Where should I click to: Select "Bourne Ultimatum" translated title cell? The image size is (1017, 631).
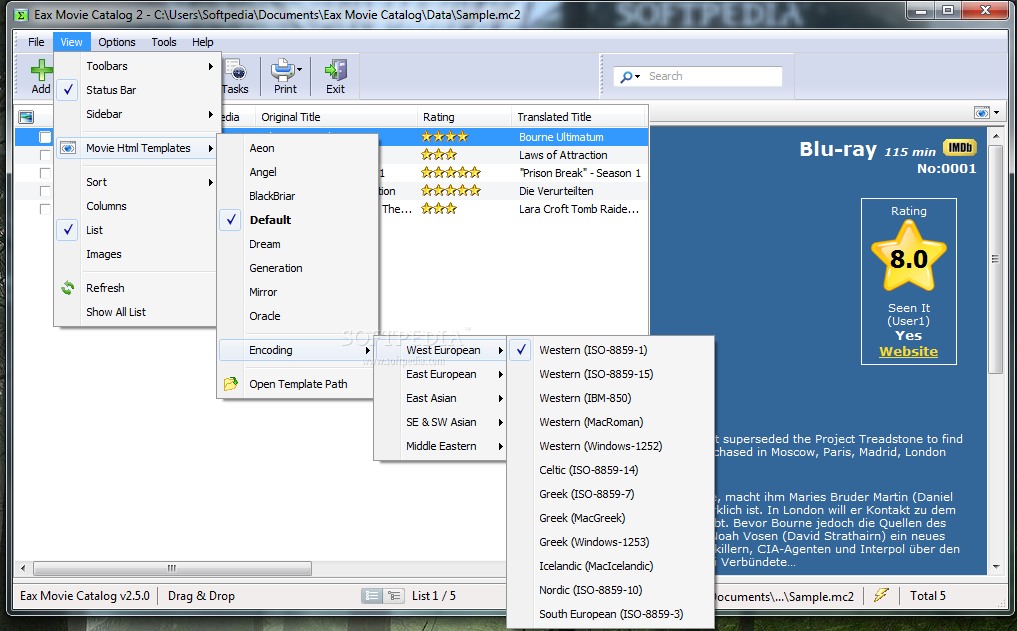point(561,137)
